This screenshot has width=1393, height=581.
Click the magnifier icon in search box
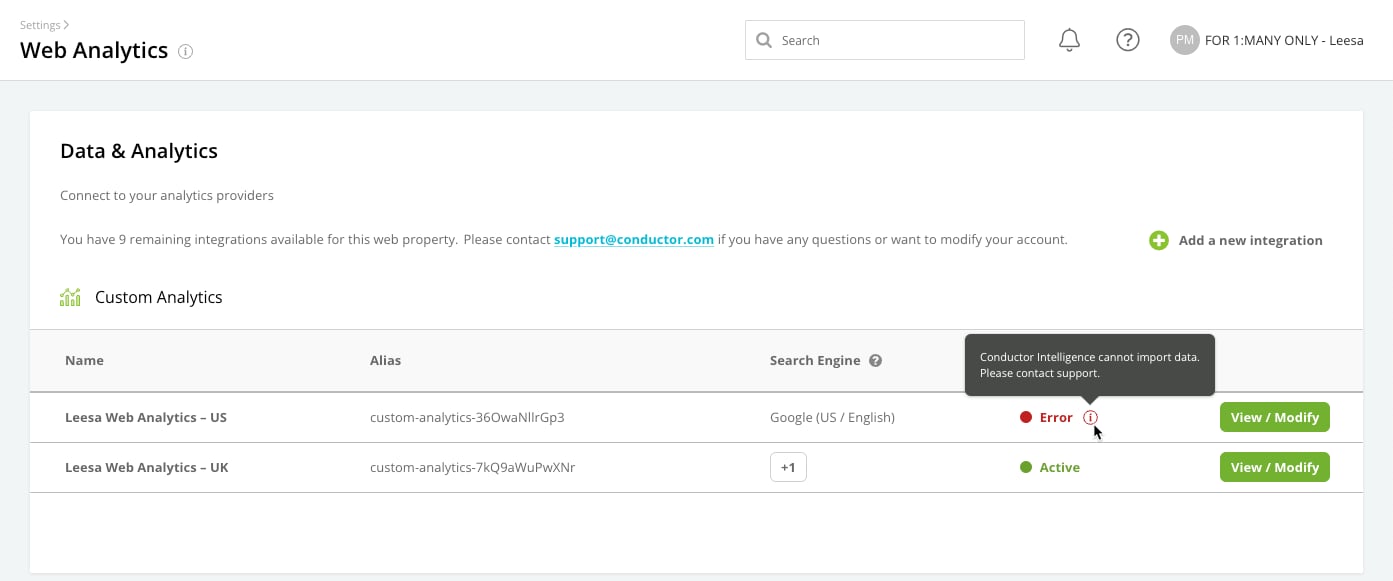click(x=764, y=40)
